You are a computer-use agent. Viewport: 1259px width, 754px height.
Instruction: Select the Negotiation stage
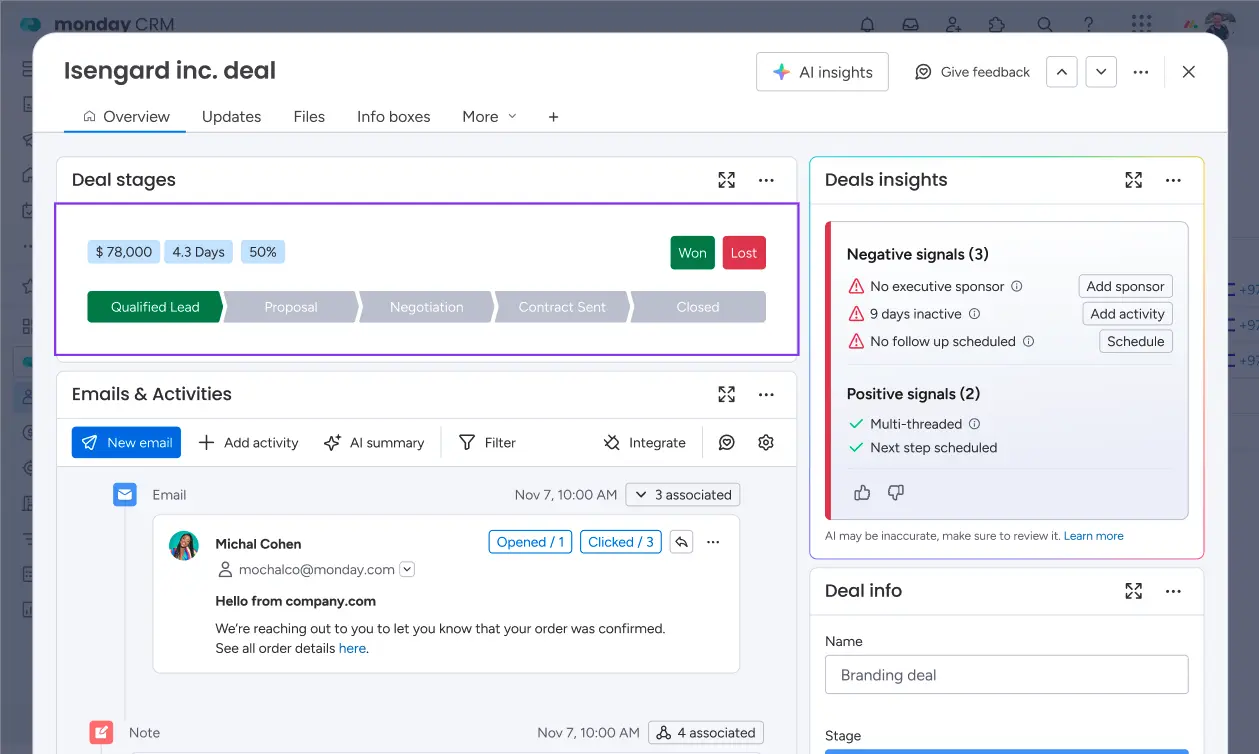tap(427, 307)
